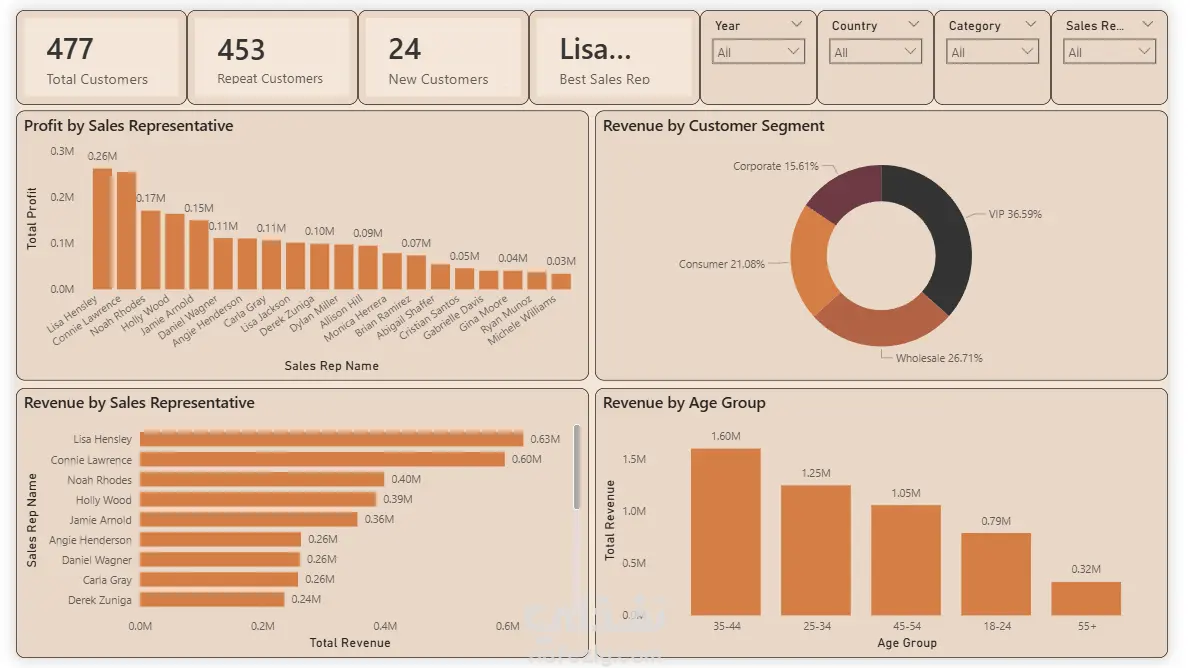Click the '0.32M' age group data label
The height and width of the screenshot is (668, 1190).
pos(1086,569)
